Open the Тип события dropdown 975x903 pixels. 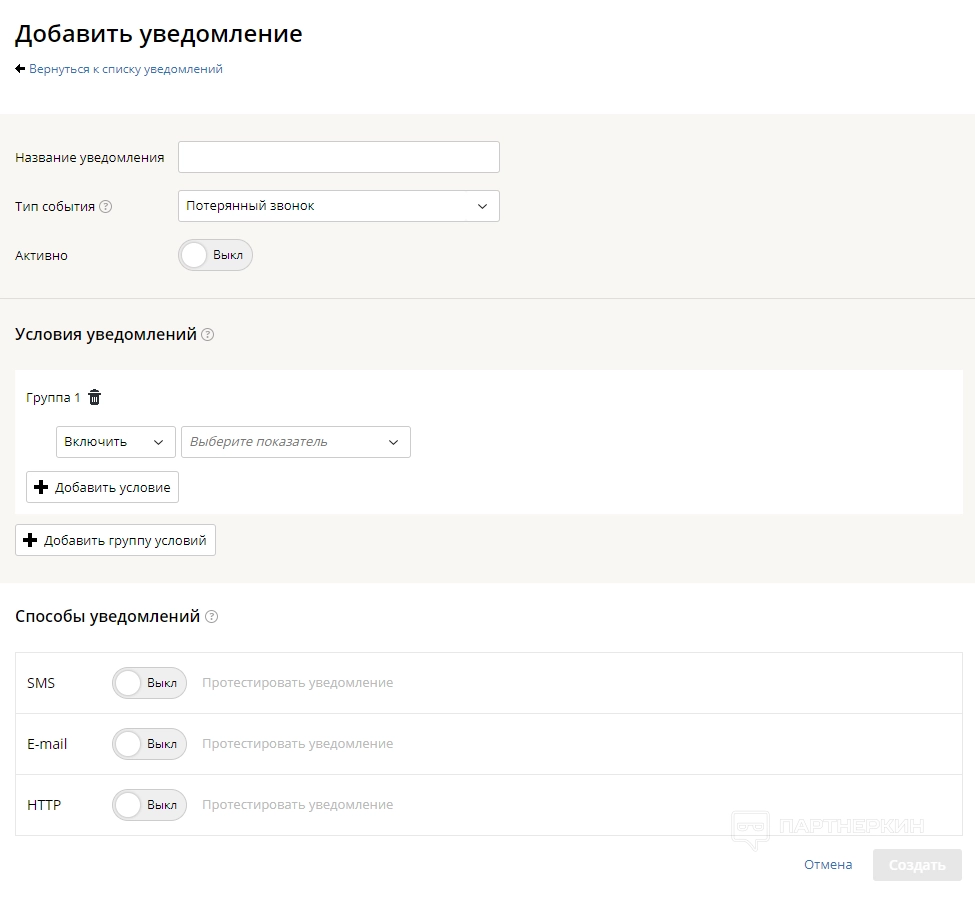pos(338,206)
